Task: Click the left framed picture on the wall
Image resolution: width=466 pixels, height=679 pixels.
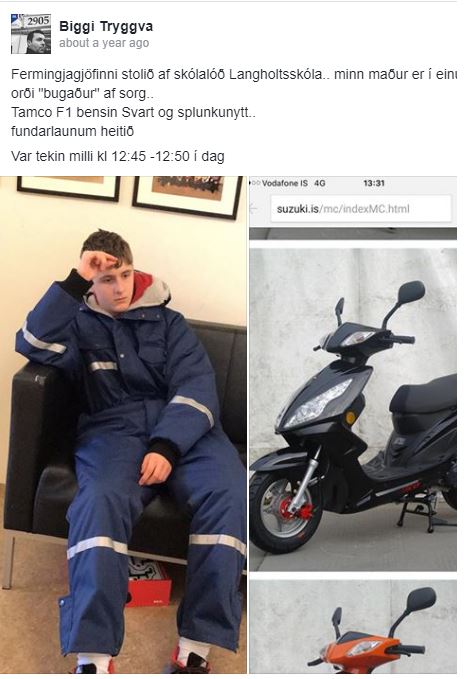Action: coord(69,188)
